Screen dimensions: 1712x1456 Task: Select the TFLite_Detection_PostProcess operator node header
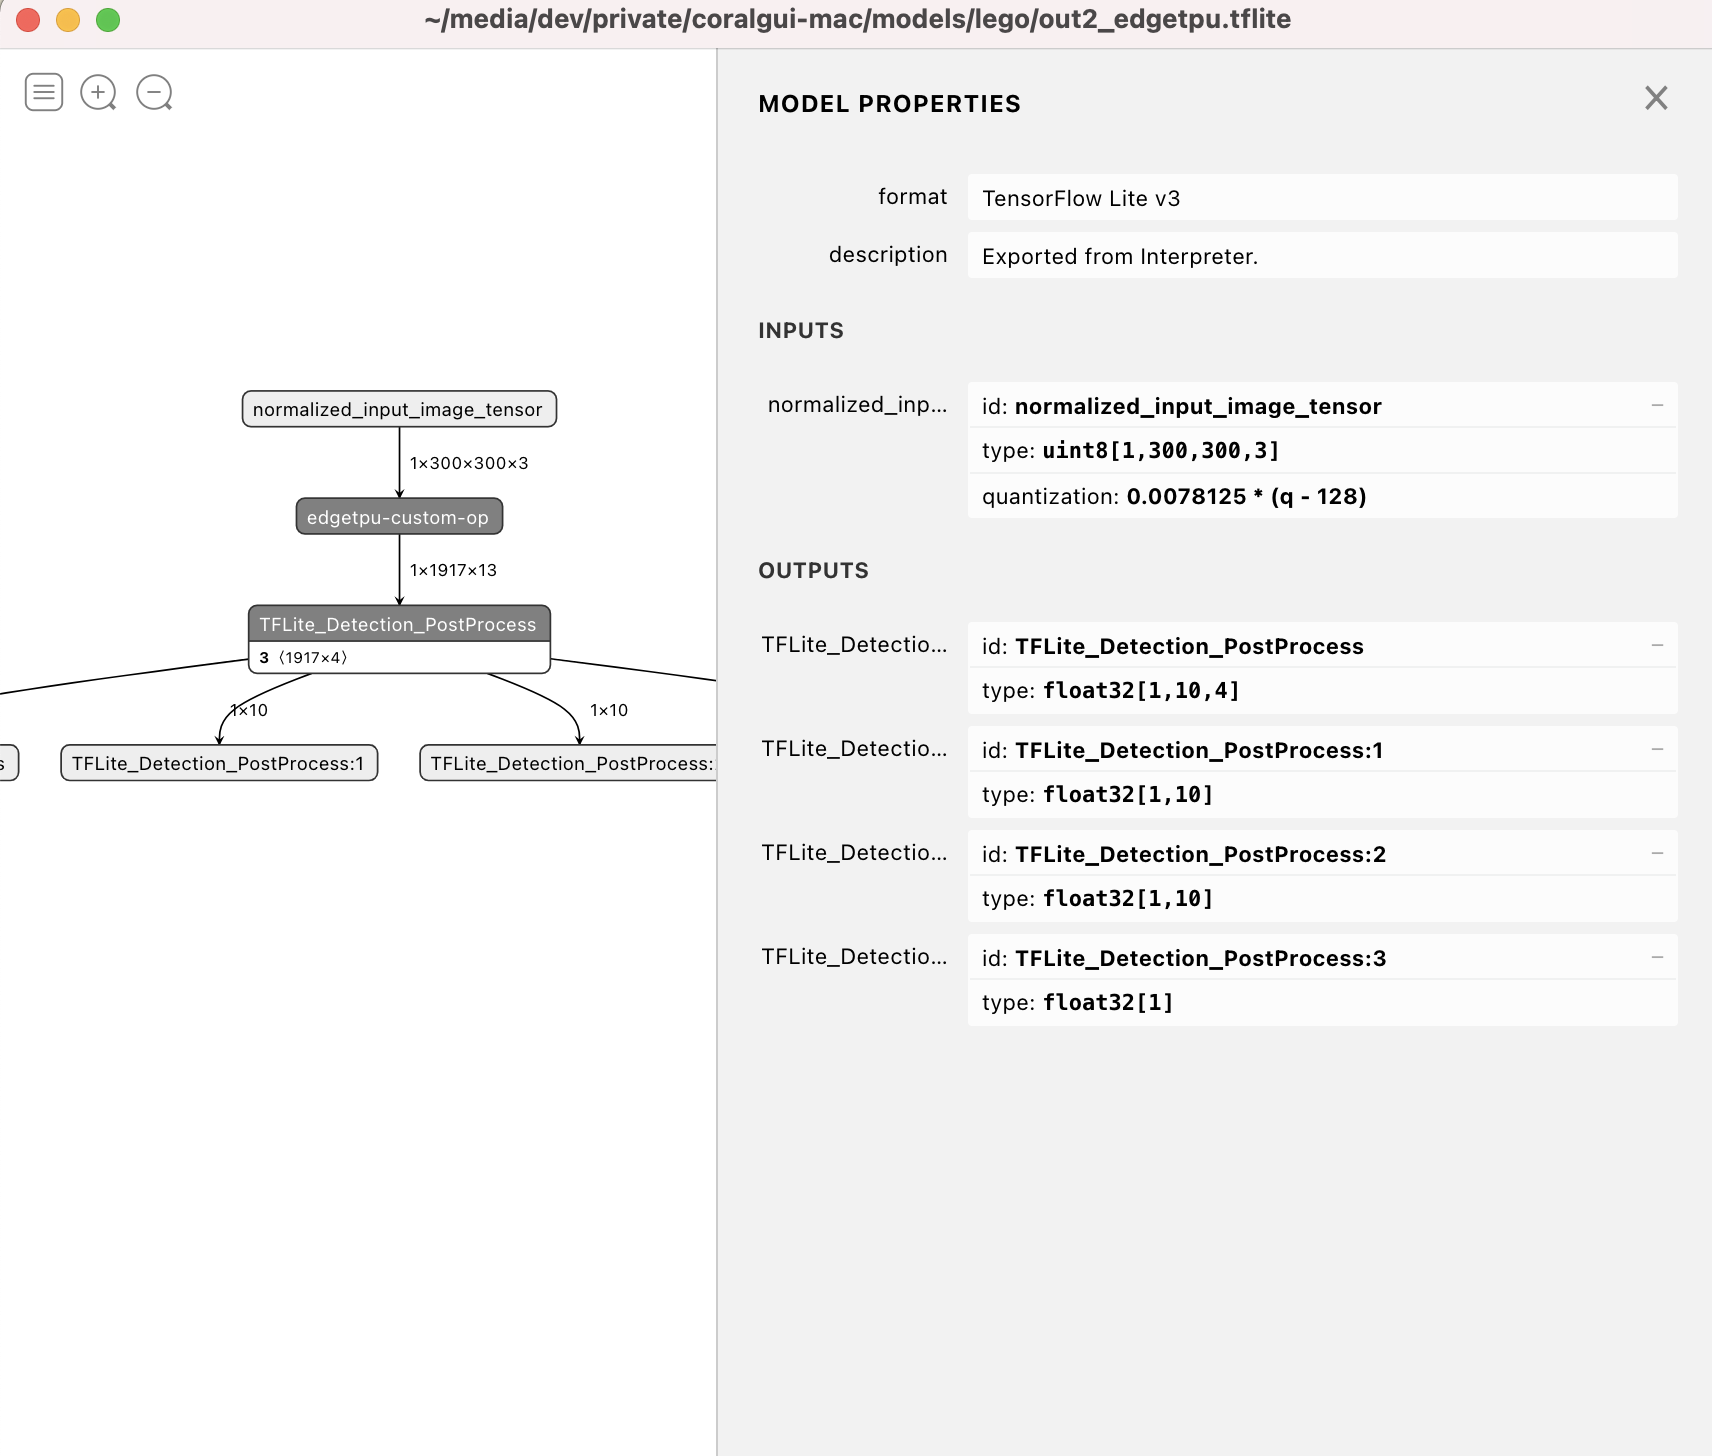coord(398,624)
